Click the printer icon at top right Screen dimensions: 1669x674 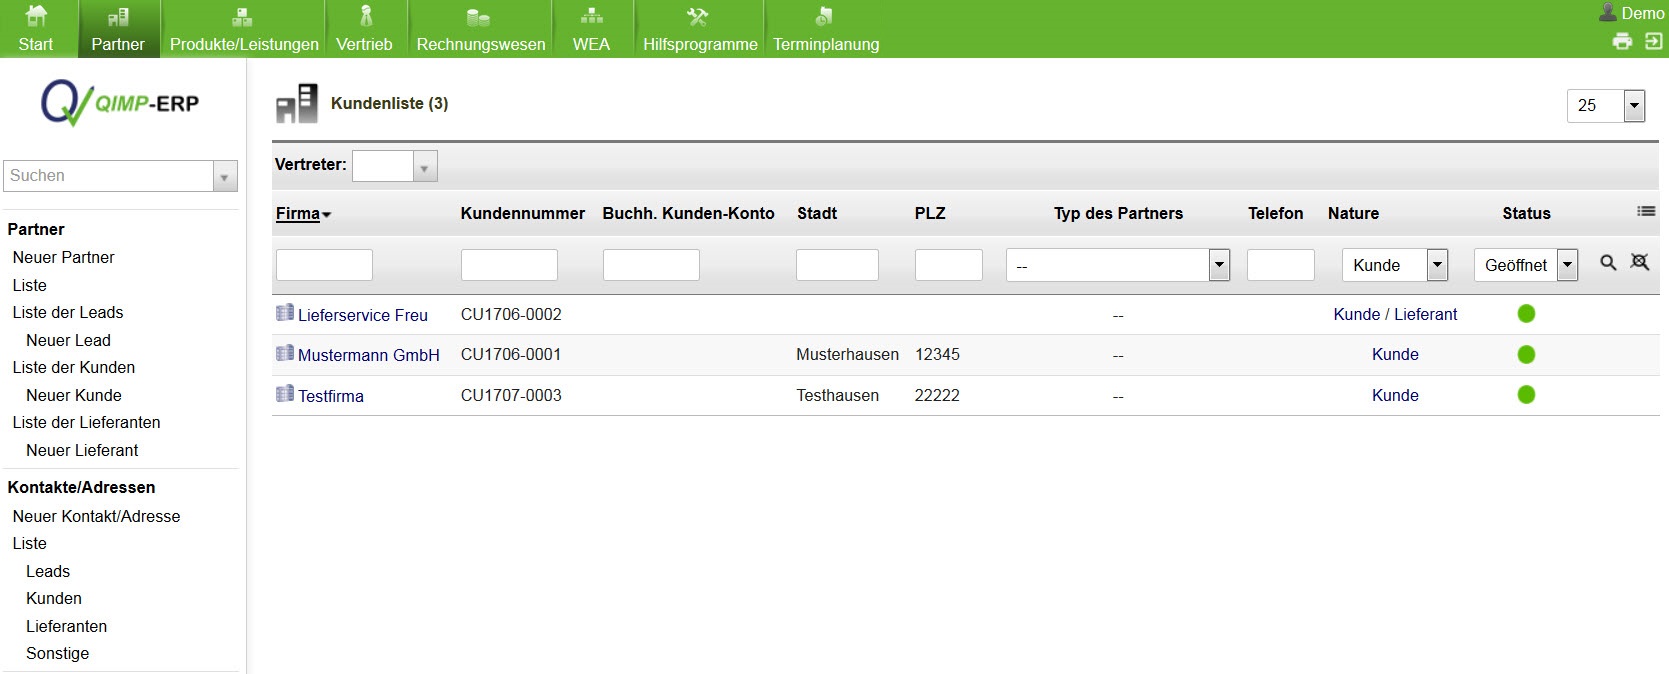tap(1622, 41)
